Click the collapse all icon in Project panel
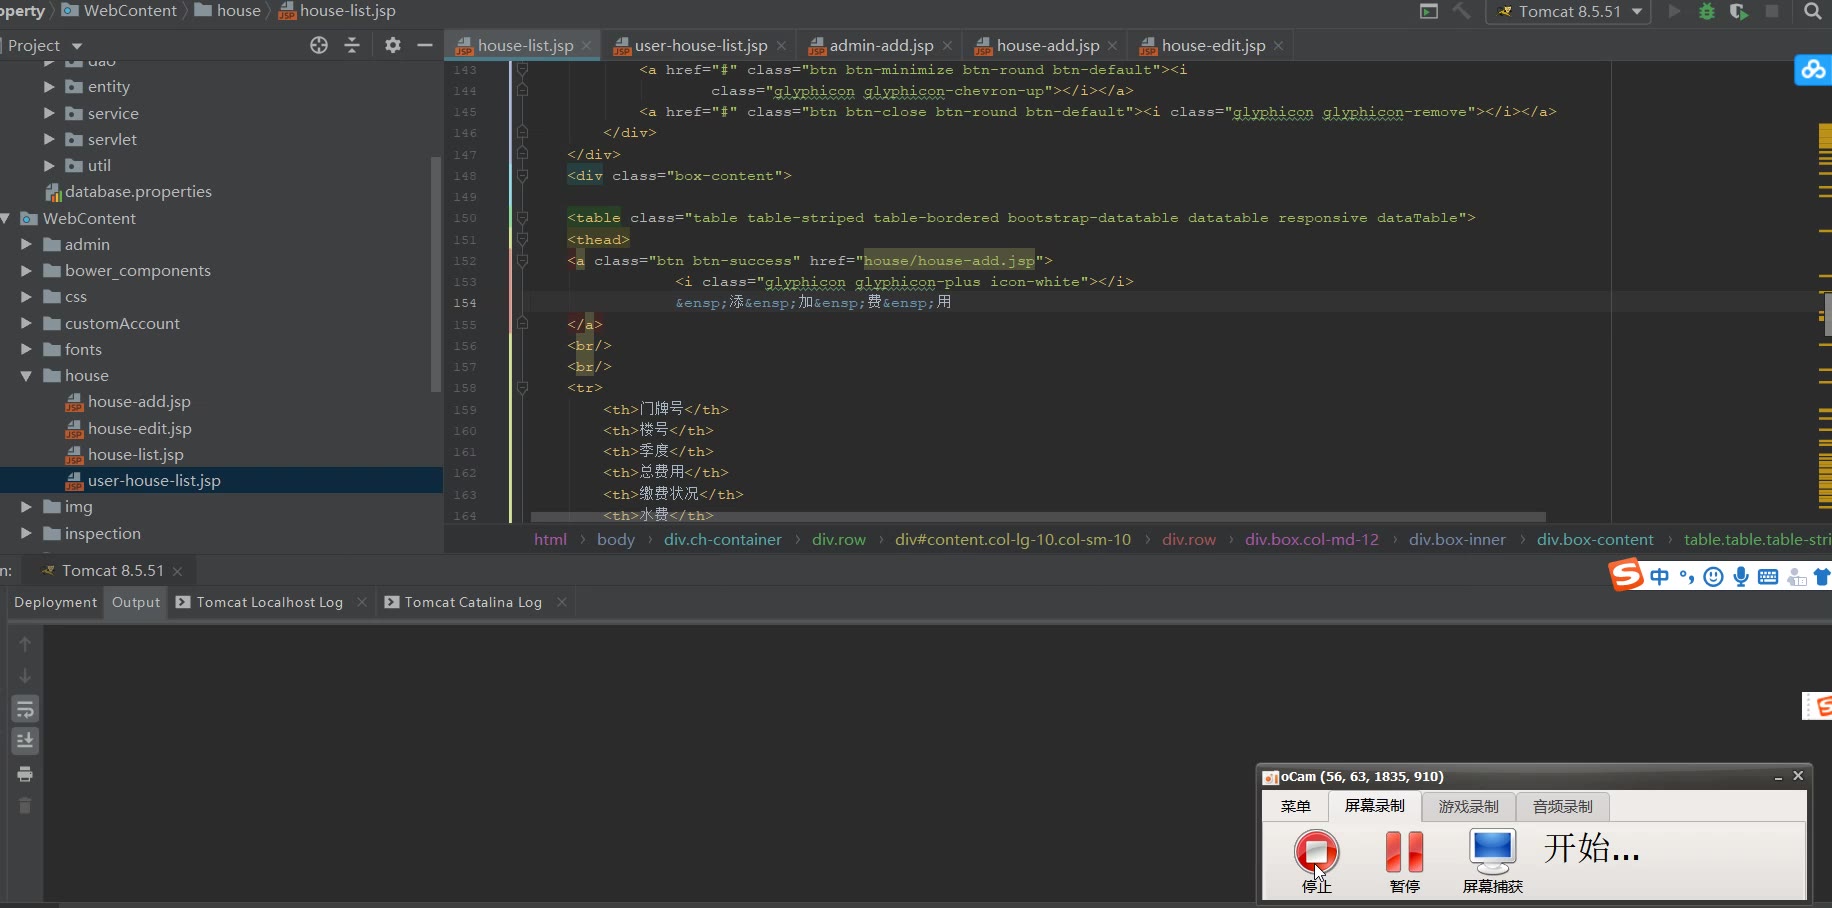The height and width of the screenshot is (908, 1832). click(352, 45)
